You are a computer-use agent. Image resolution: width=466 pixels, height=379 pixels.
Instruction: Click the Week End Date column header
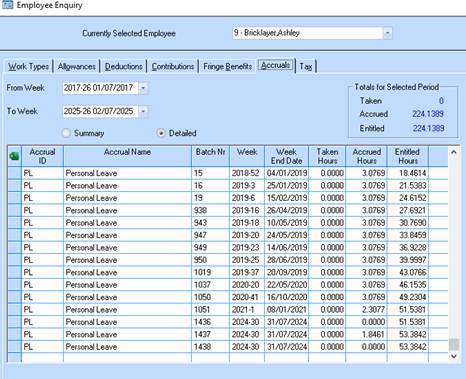[287, 156]
